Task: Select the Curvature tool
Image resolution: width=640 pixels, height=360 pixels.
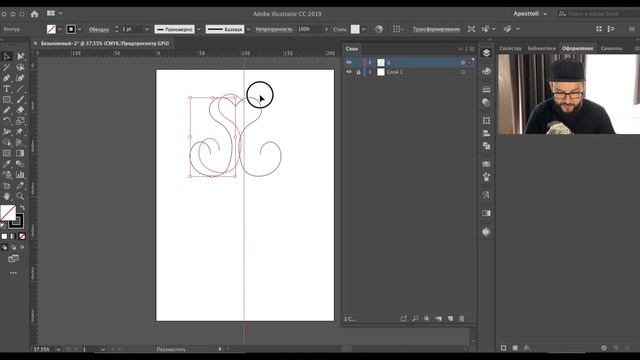Action: (x=20, y=78)
